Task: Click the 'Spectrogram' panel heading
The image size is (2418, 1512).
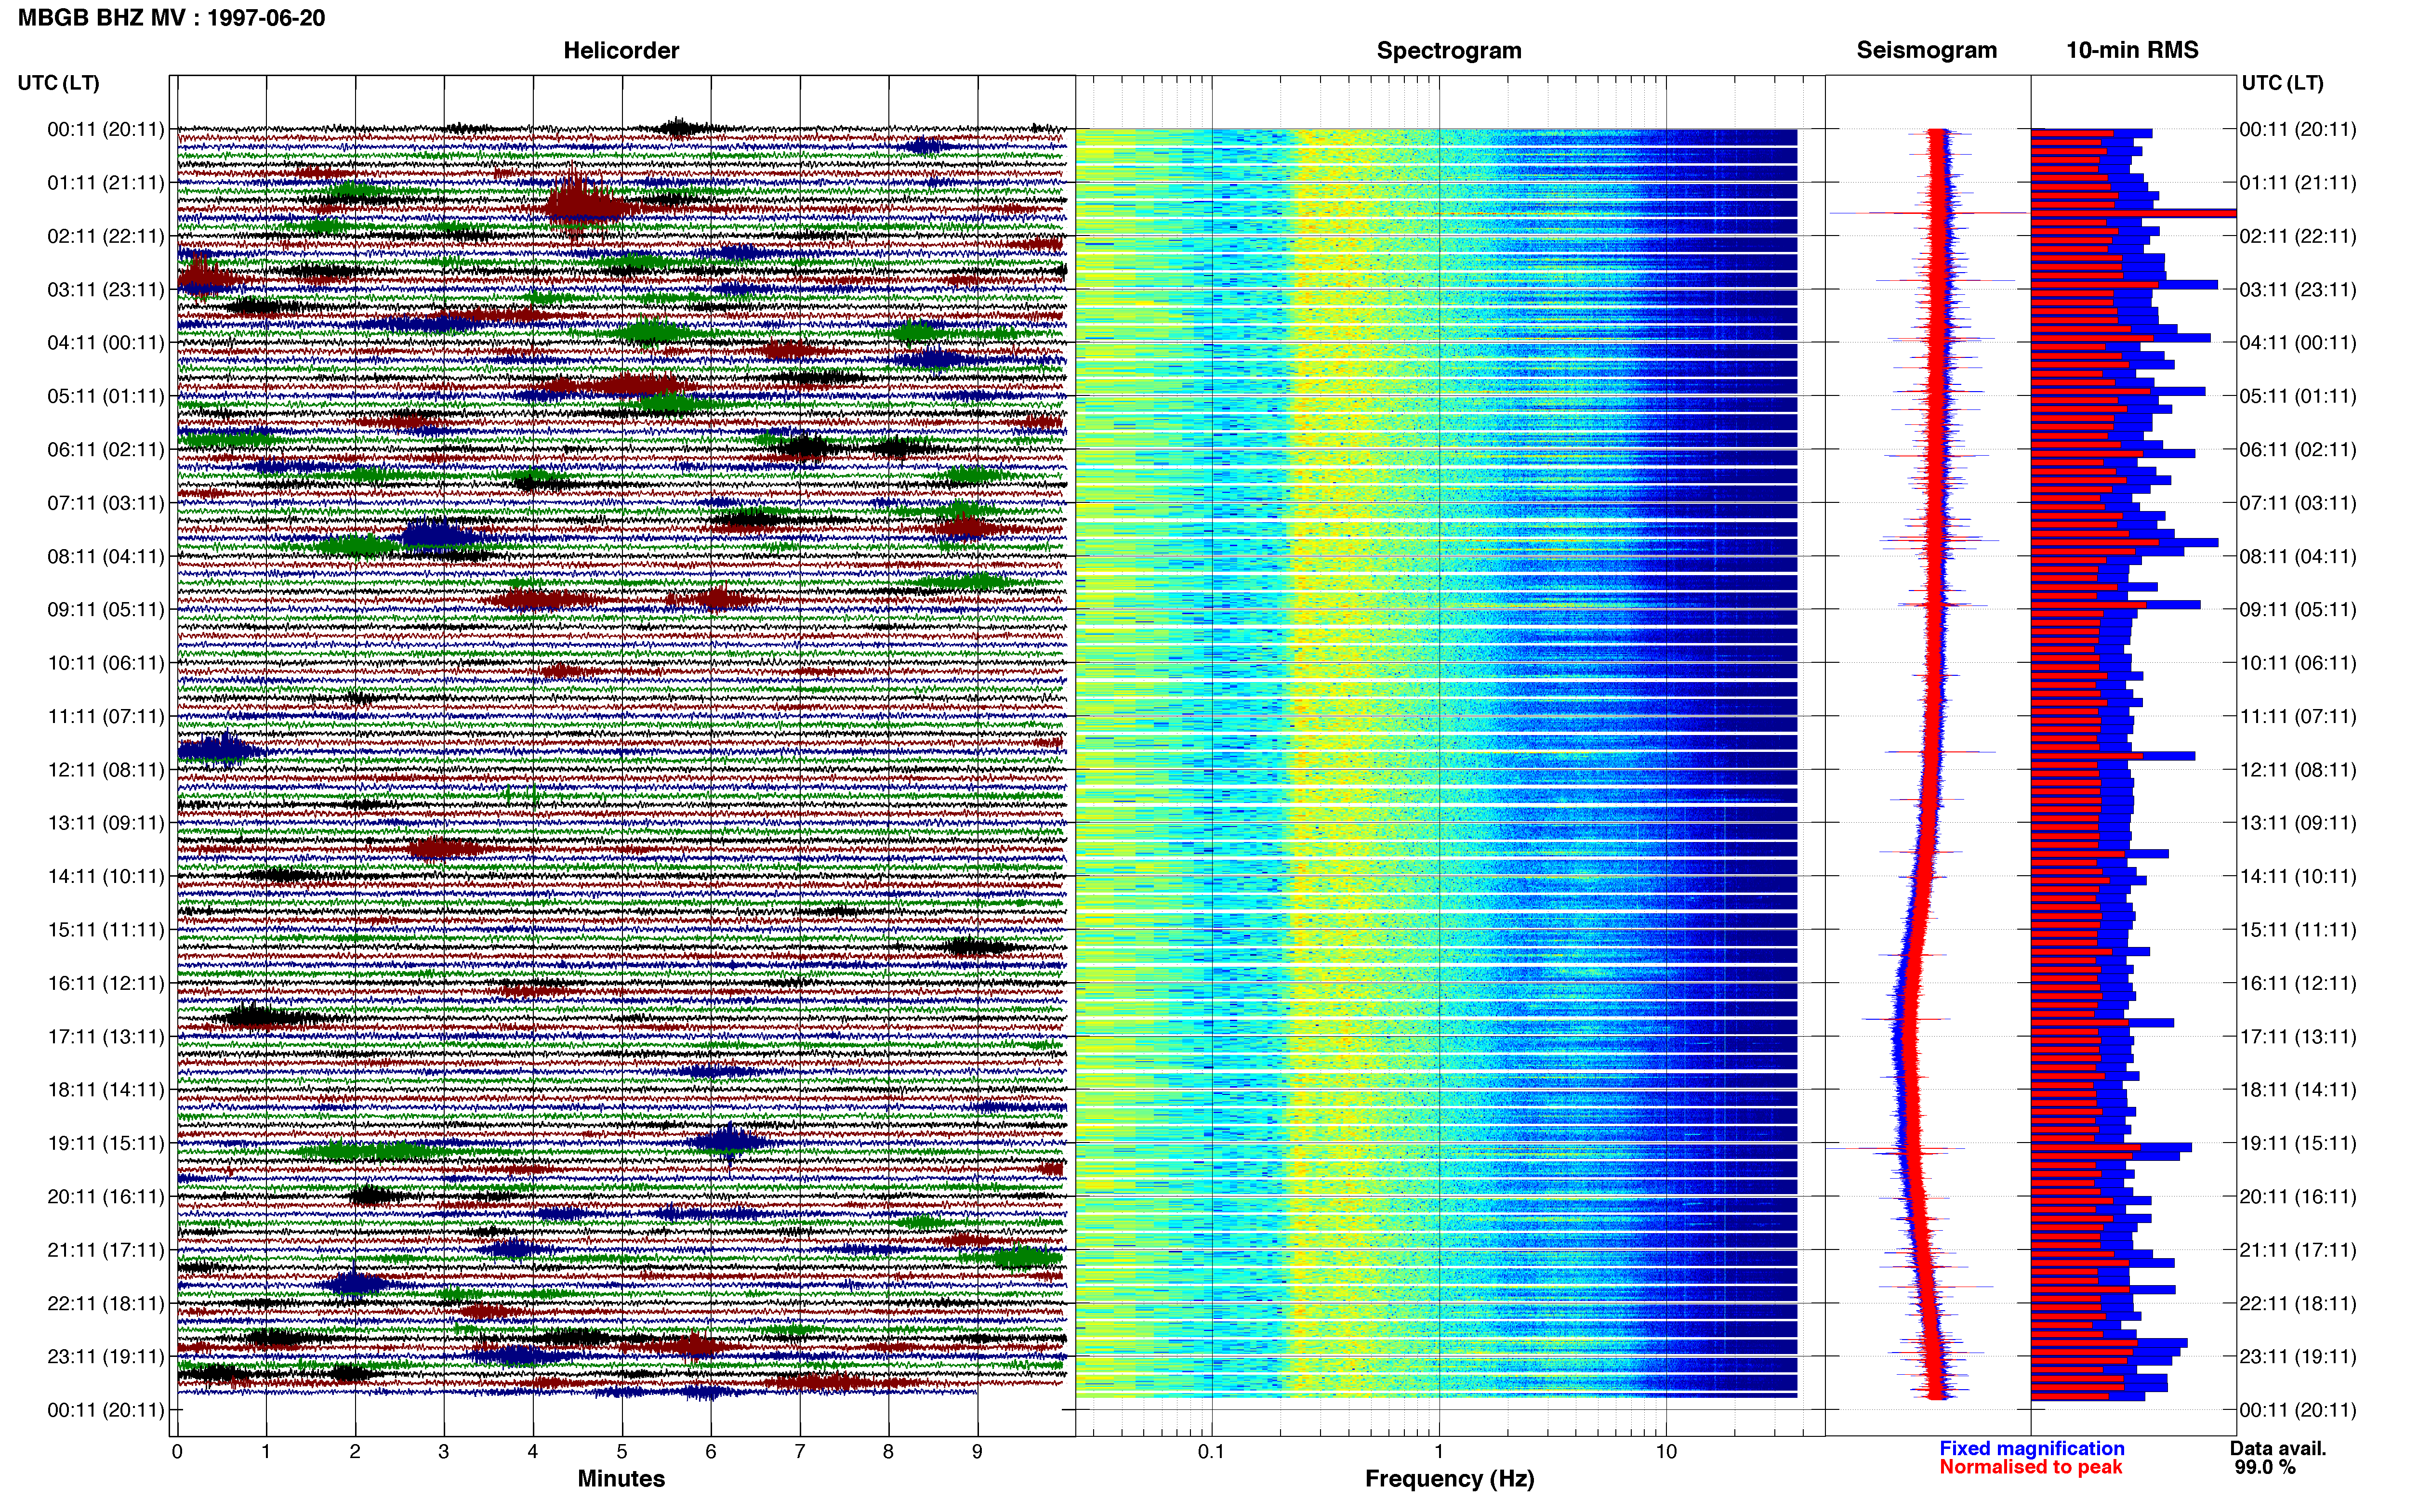Action: pyautogui.click(x=1449, y=50)
